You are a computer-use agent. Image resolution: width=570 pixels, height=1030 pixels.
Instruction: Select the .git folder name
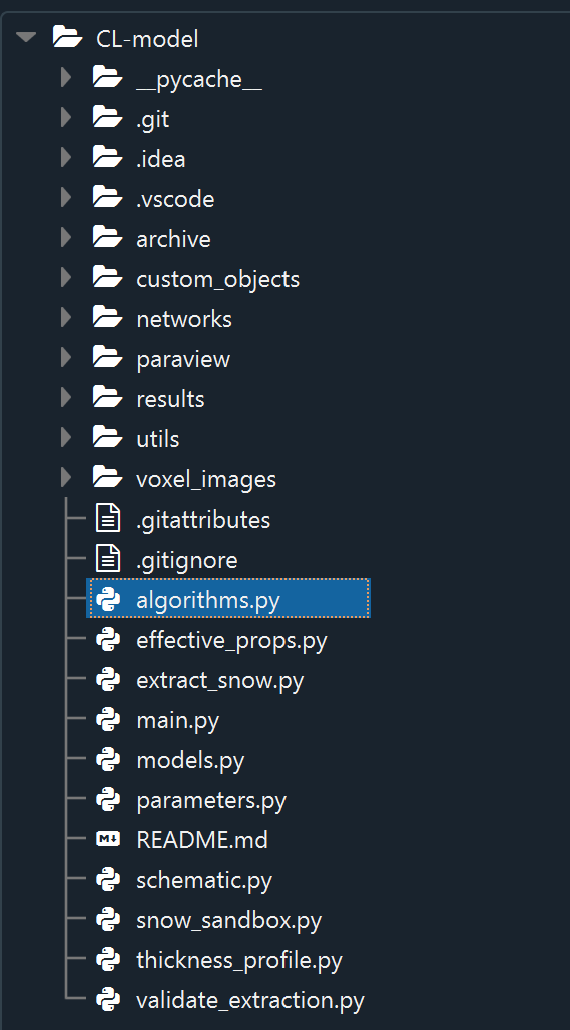(153, 120)
